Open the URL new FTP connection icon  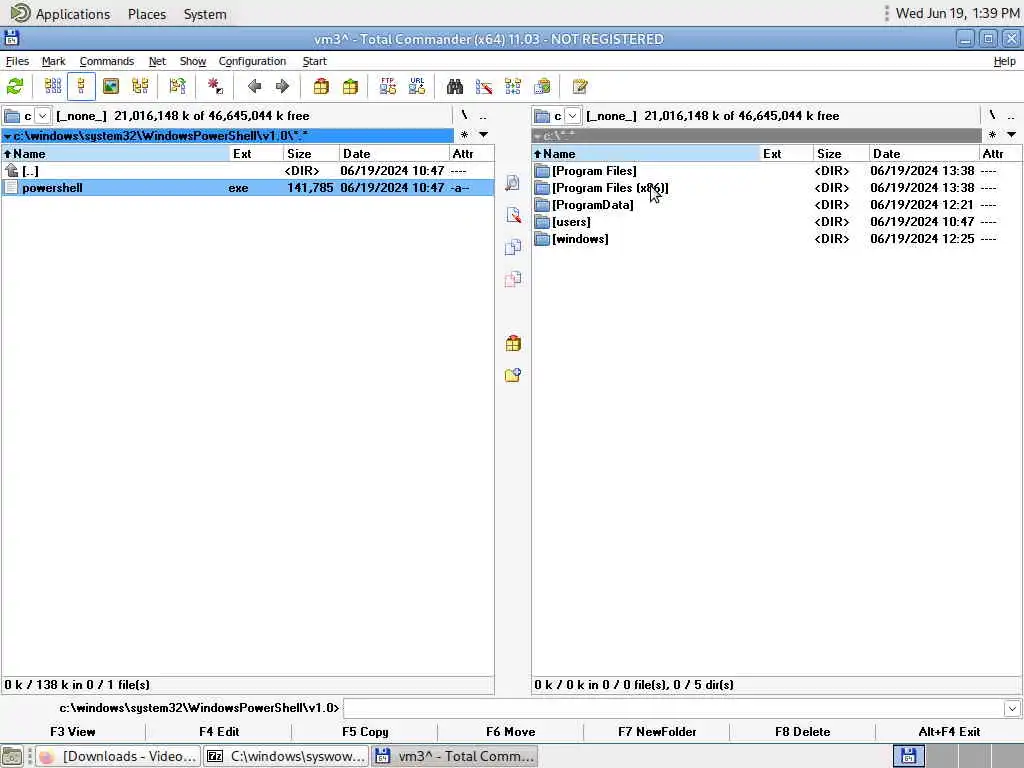417,86
